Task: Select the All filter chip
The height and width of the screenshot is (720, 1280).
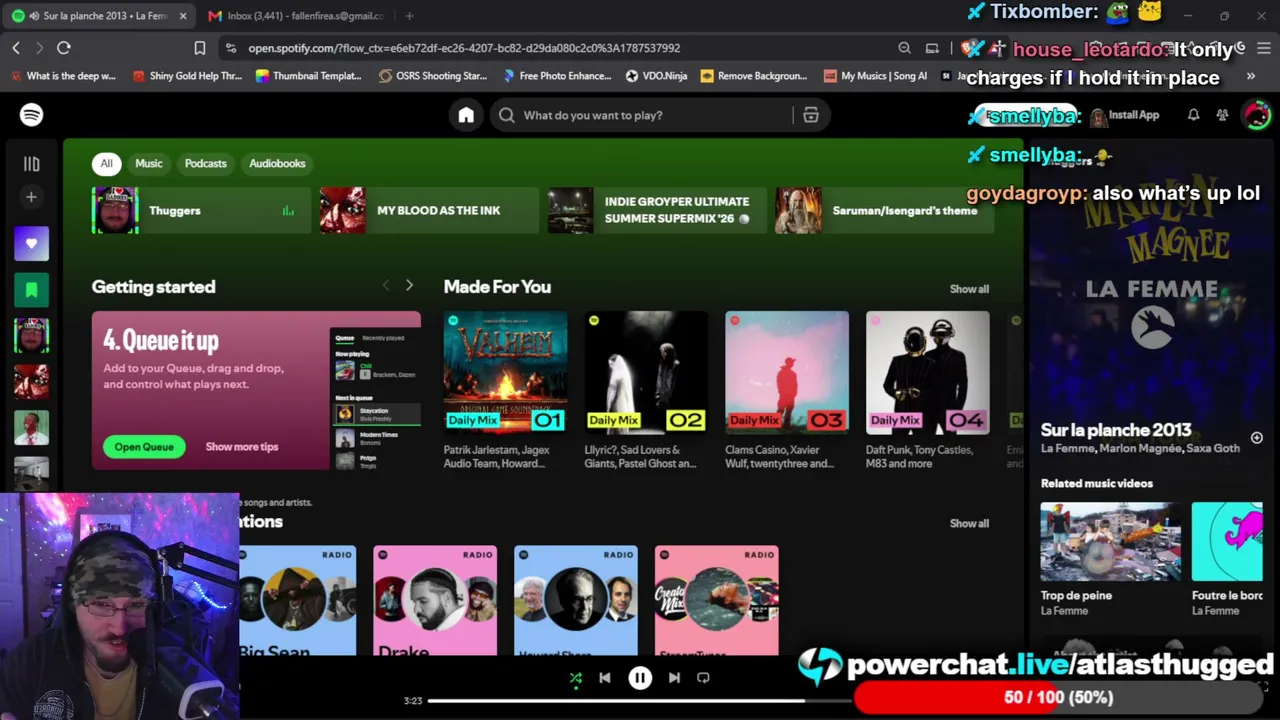Action: 106,163
